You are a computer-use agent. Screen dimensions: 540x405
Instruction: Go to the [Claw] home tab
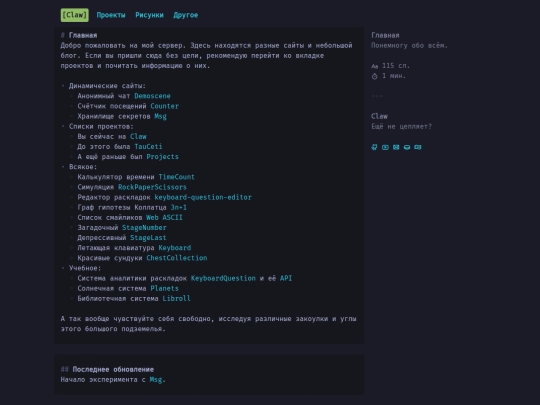pyautogui.click(x=74, y=15)
